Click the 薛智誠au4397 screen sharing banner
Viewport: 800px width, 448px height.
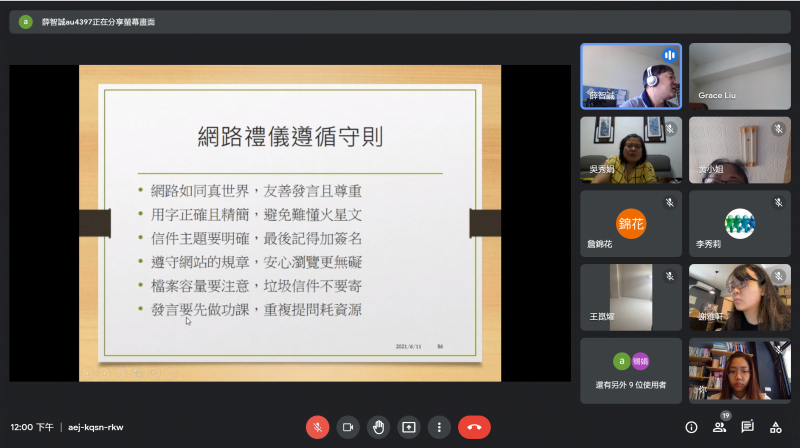pyautogui.click(x=400, y=22)
